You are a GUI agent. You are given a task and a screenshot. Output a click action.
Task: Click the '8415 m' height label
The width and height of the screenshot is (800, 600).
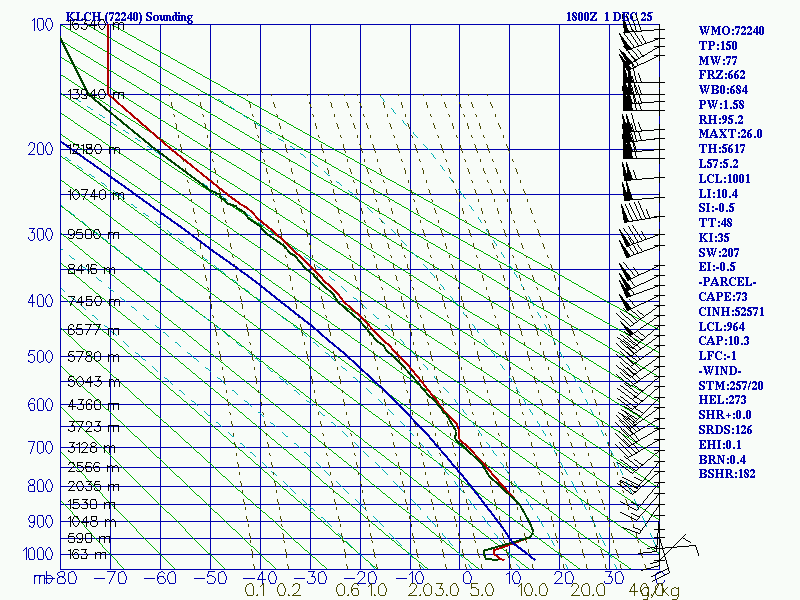(x=92, y=269)
